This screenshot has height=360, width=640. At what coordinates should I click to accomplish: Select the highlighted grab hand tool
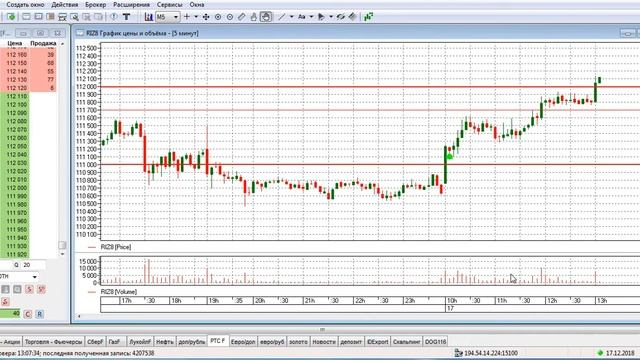click(x=266, y=17)
